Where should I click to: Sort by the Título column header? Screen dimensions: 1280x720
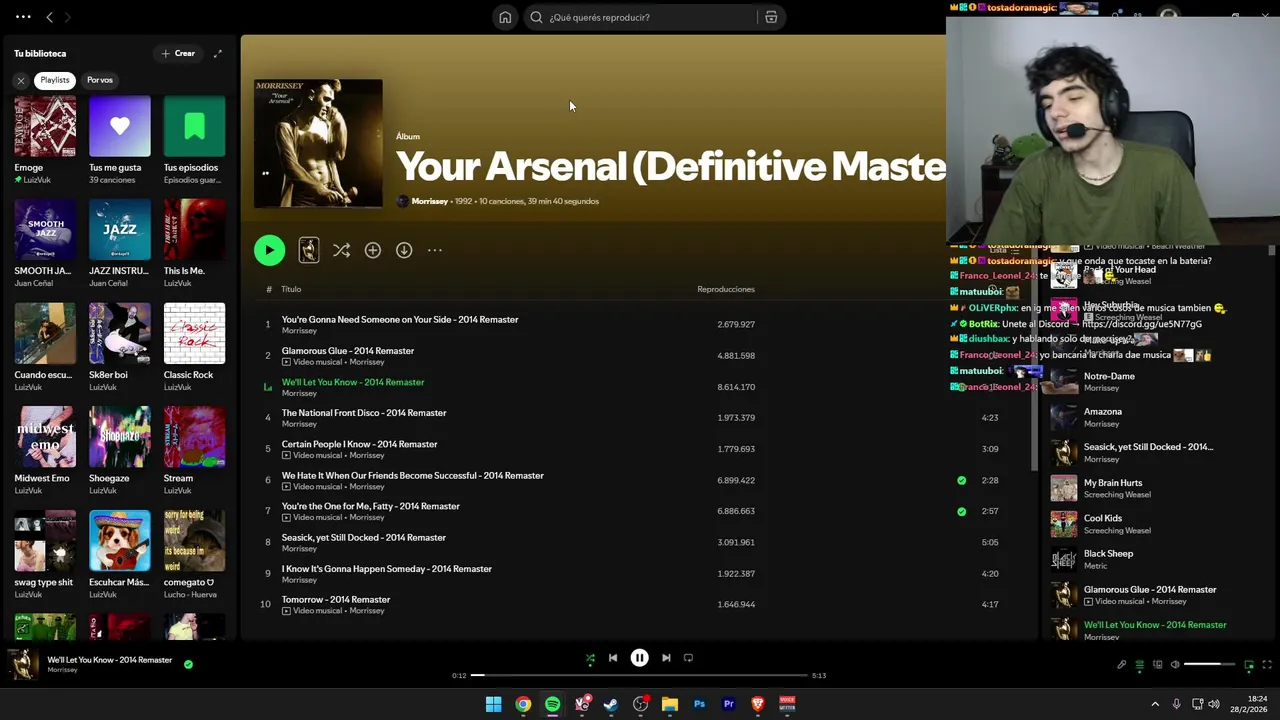tap(291, 289)
